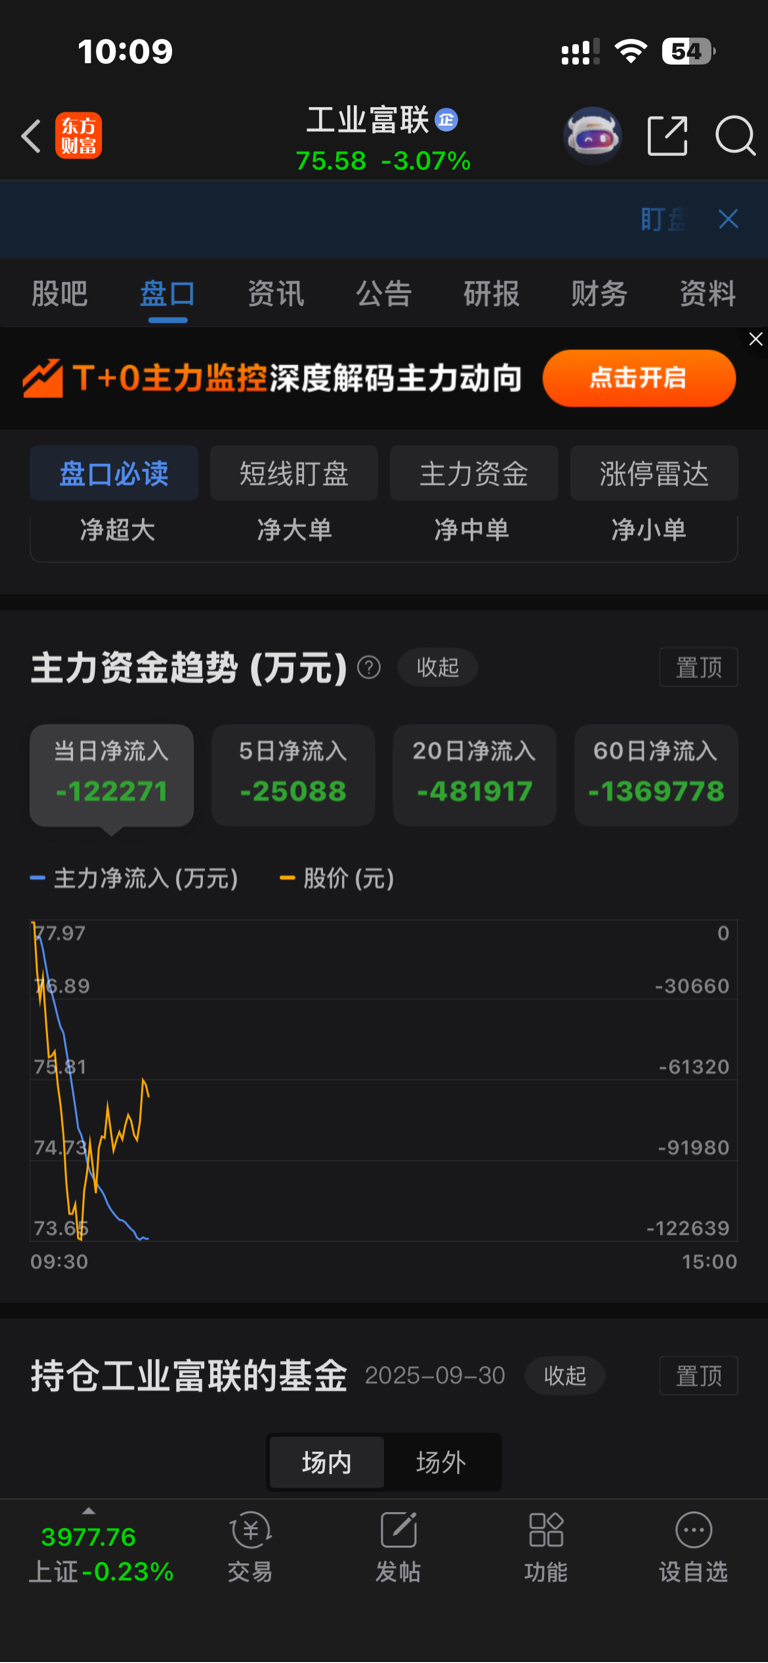The height and width of the screenshot is (1663, 768).
Task: Tap the 净小单 column label
Action: coord(649,530)
